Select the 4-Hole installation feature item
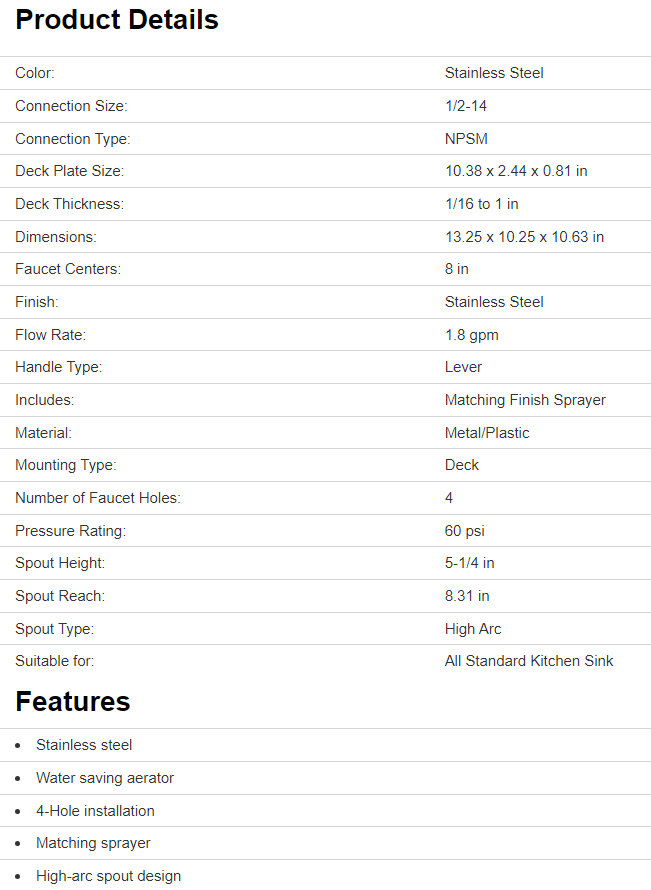Image resolution: width=651 pixels, height=890 pixels. tap(95, 811)
